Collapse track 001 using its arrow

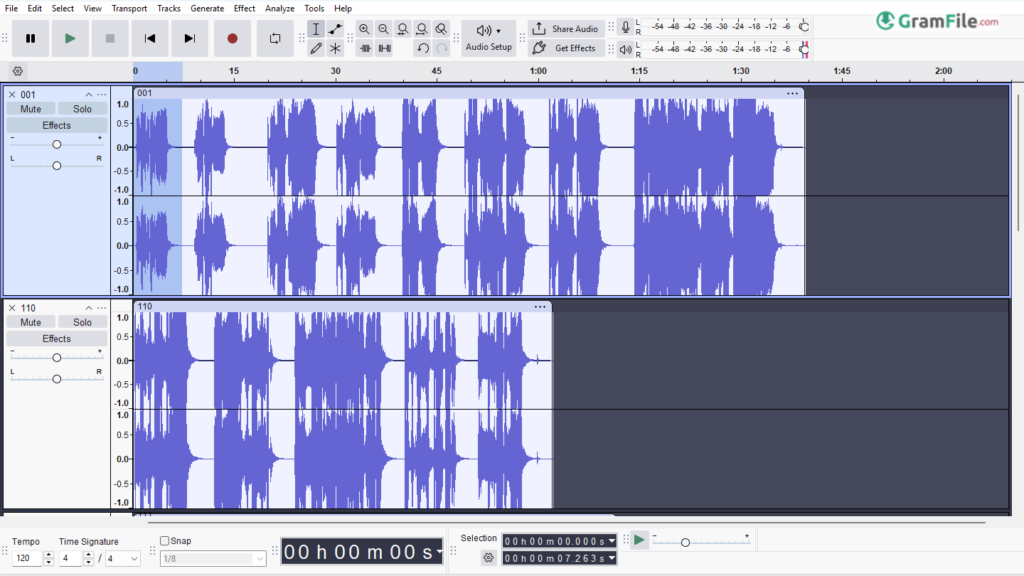pos(88,95)
